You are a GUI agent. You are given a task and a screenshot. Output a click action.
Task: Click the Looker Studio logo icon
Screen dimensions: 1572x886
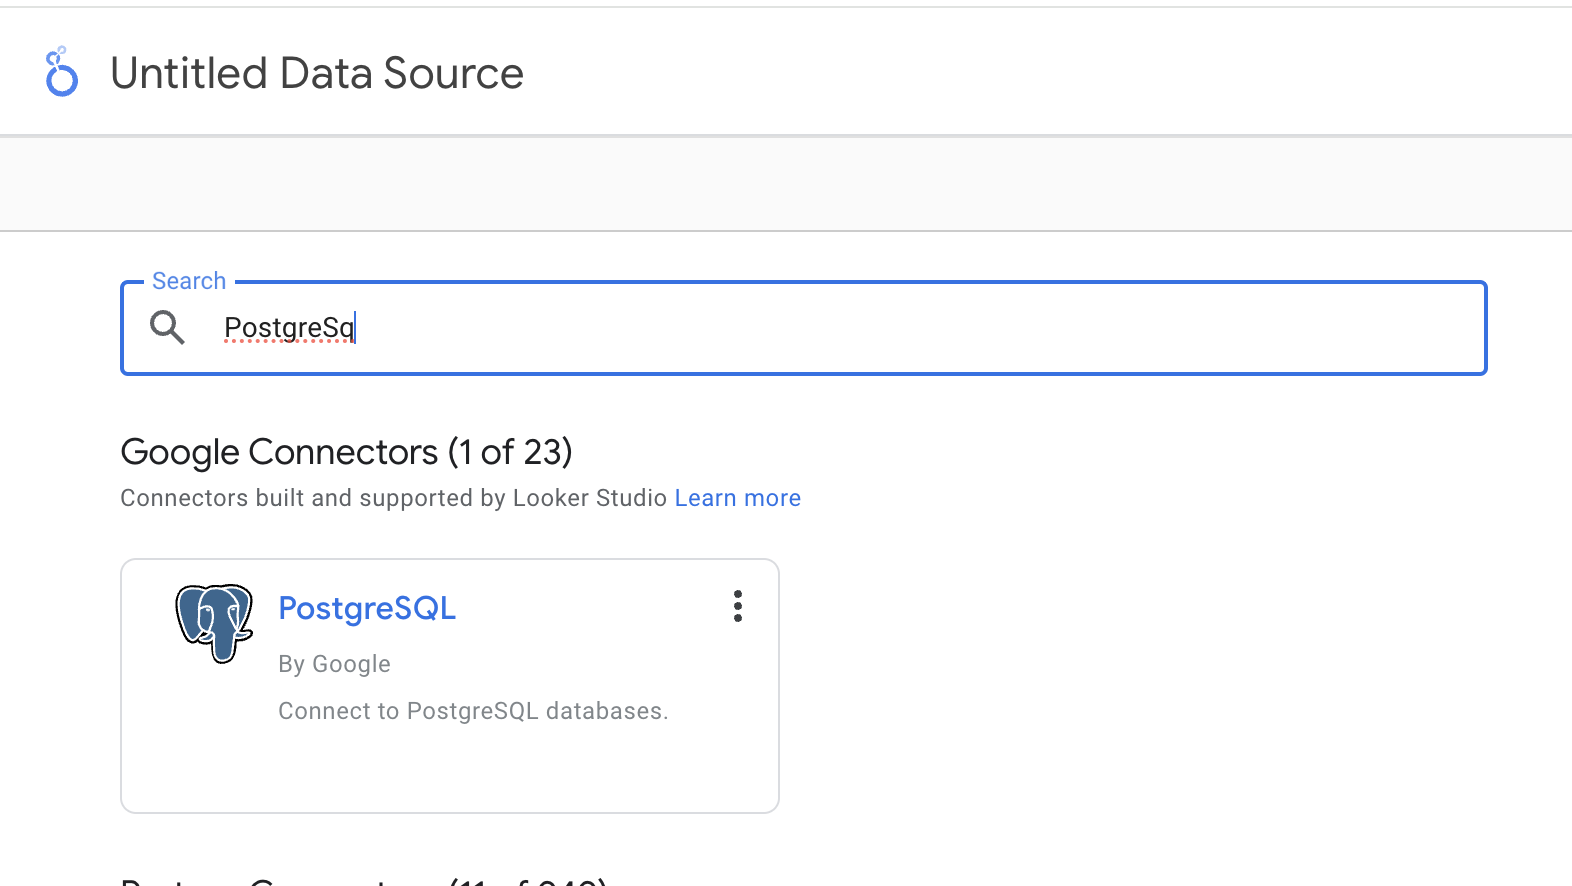tap(61, 72)
